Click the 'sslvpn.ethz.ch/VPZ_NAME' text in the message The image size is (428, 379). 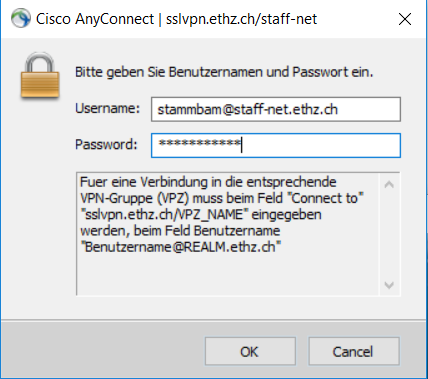tap(164, 214)
